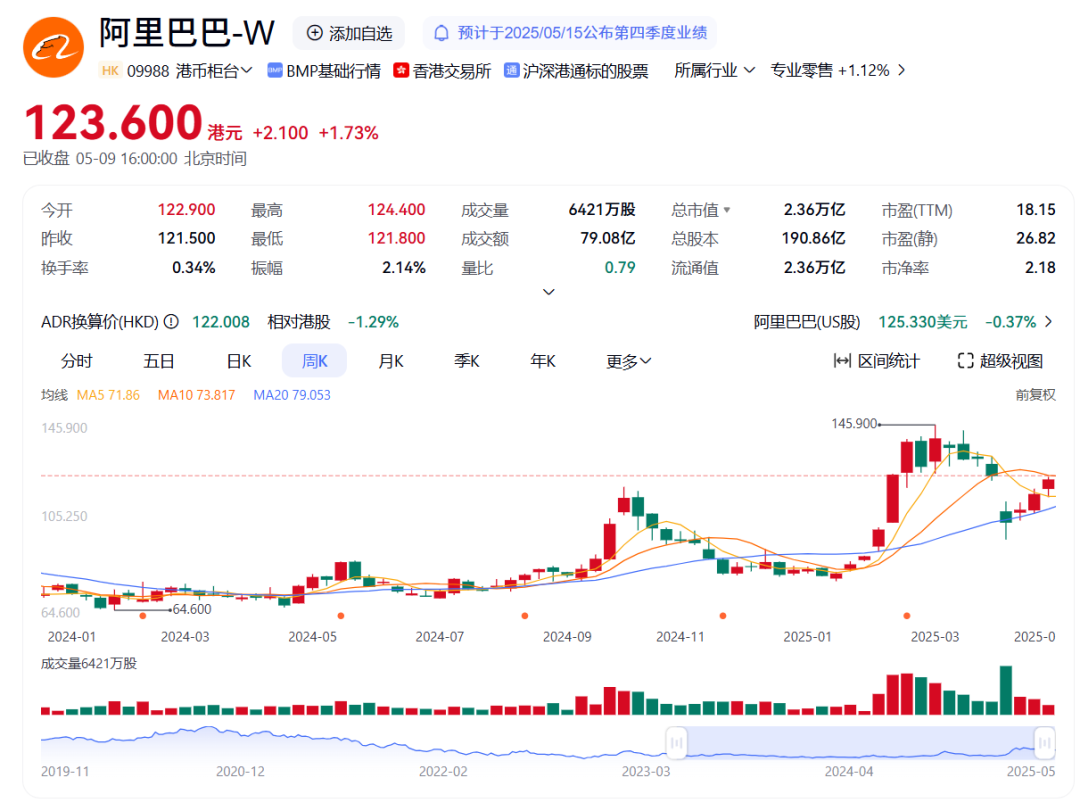This screenshot has height=811, width=1080.
Task: Click the ADR换算价 info circle icon
Action: pyautogui.click(x=172, y=322)
